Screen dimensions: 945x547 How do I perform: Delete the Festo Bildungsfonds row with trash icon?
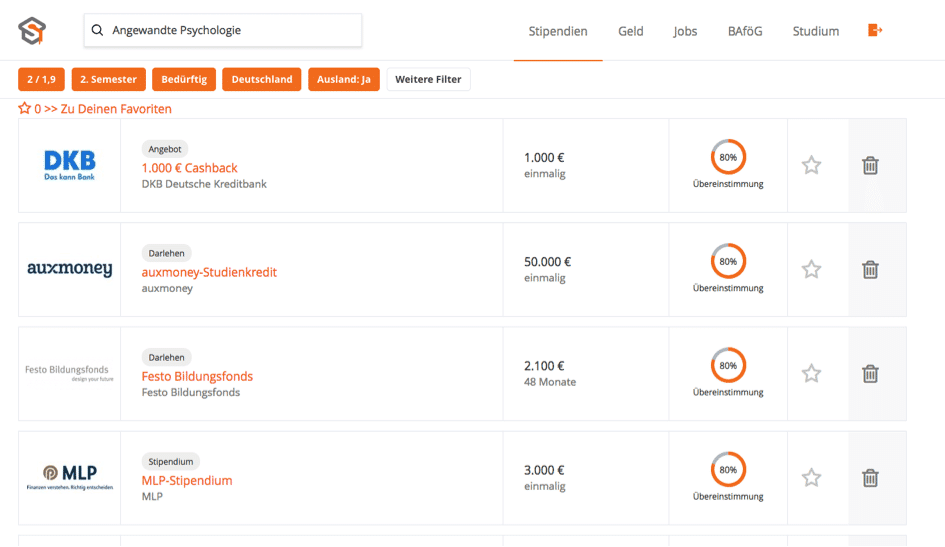click(x=870, y=374)
